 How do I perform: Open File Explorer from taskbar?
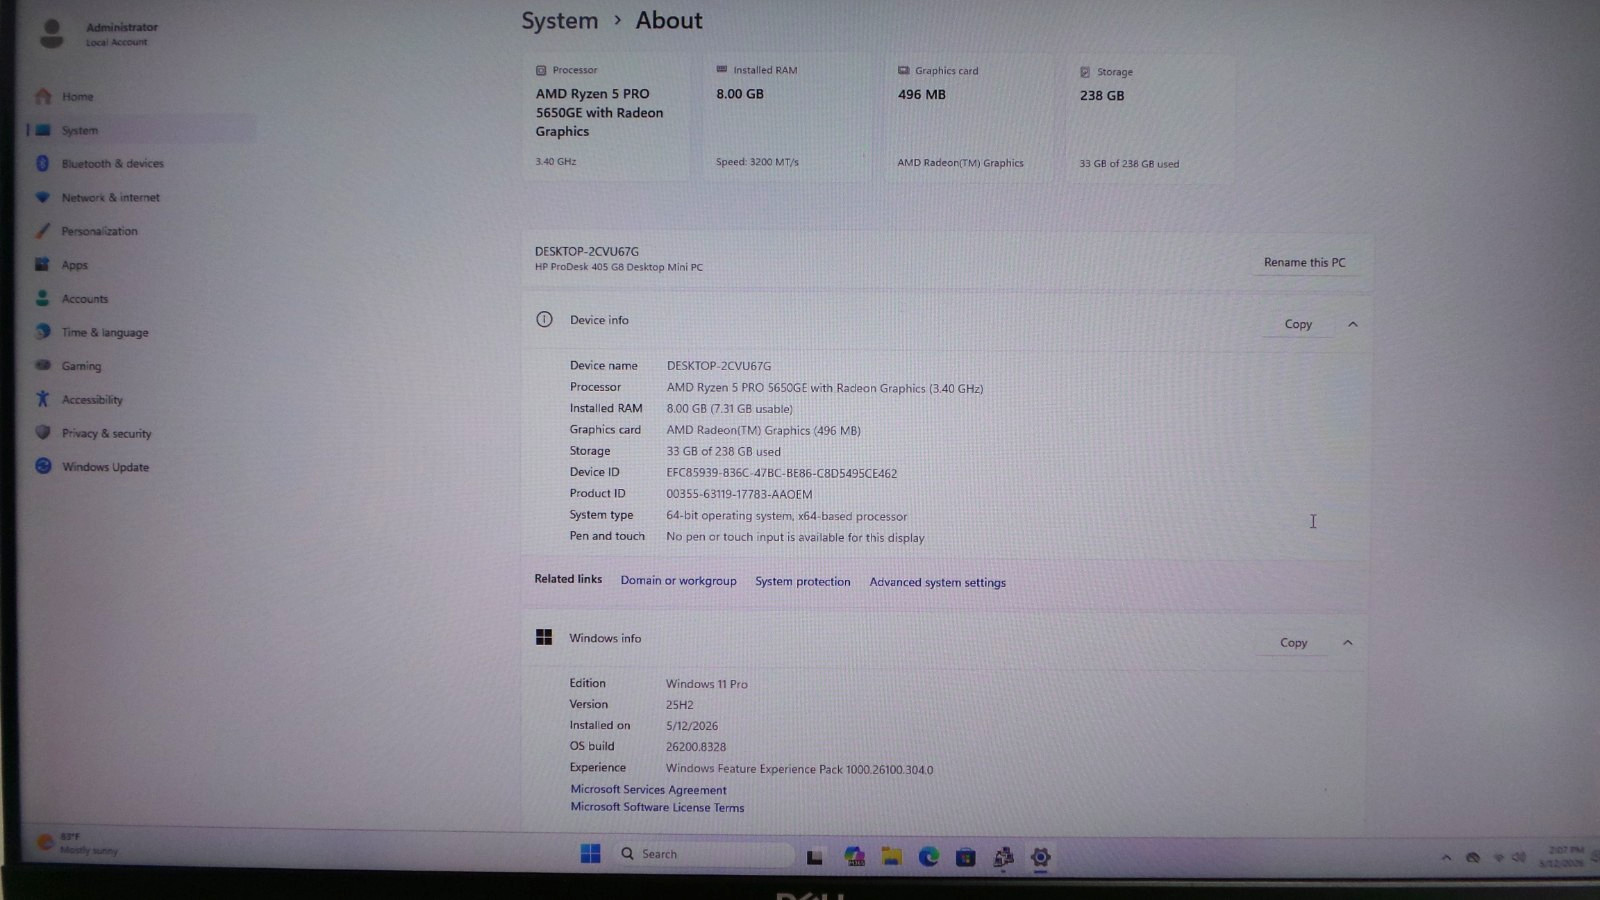891,856
